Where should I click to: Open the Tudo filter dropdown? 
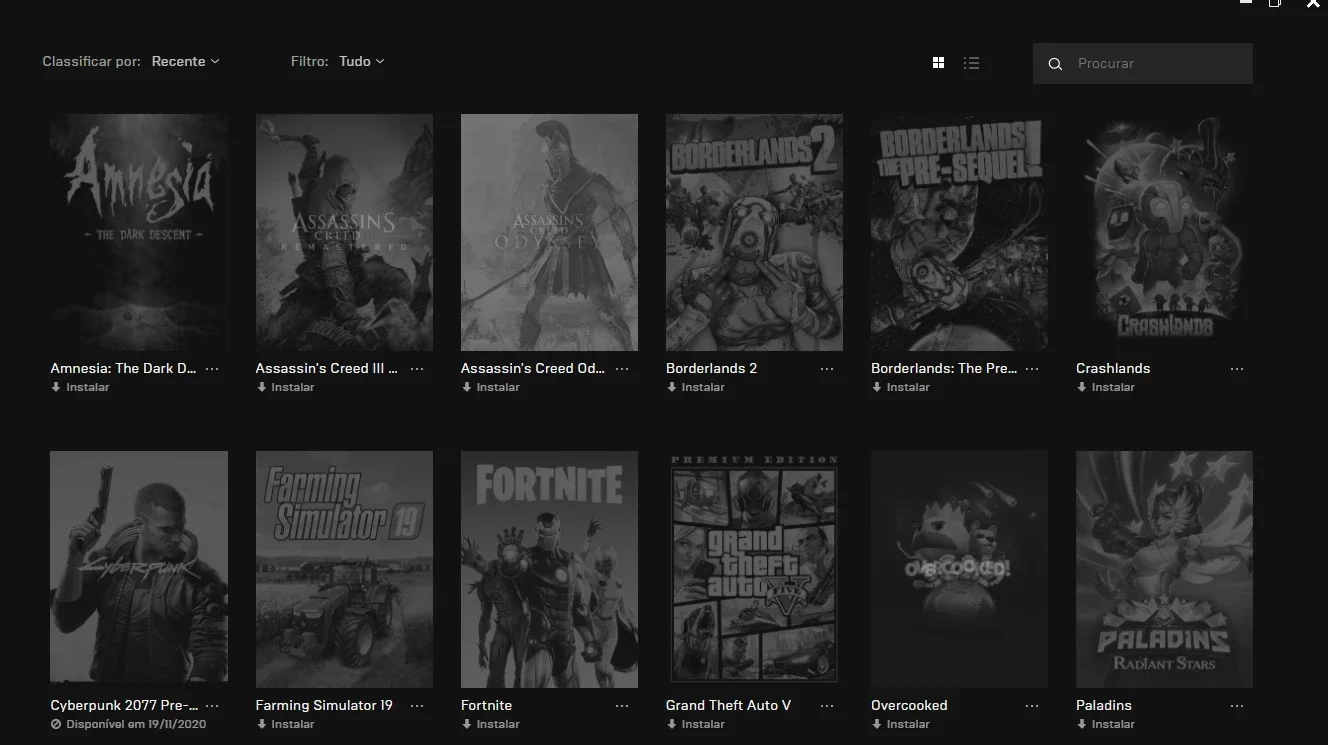(361, 62)
